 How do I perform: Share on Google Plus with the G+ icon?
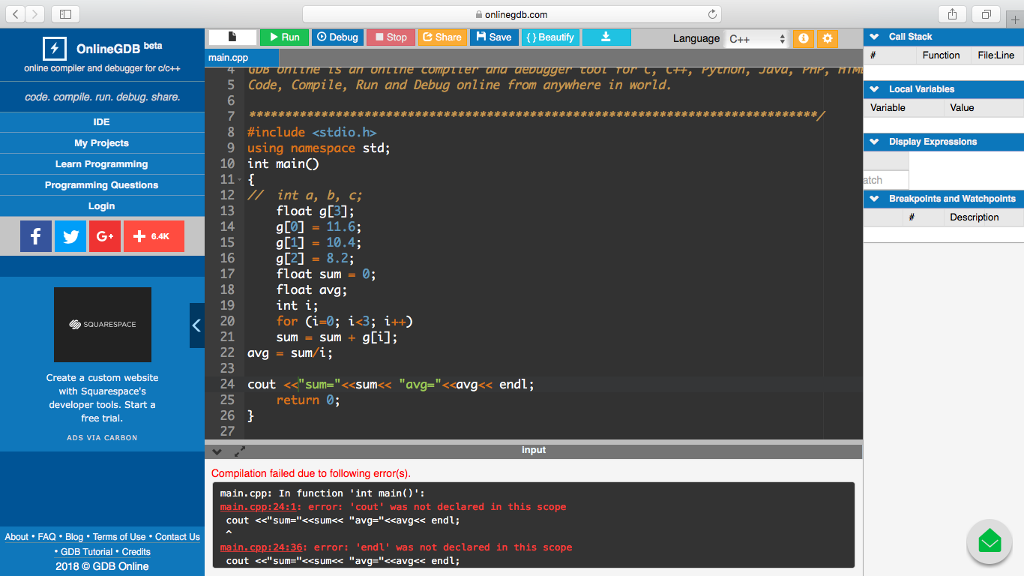(105, 236)
